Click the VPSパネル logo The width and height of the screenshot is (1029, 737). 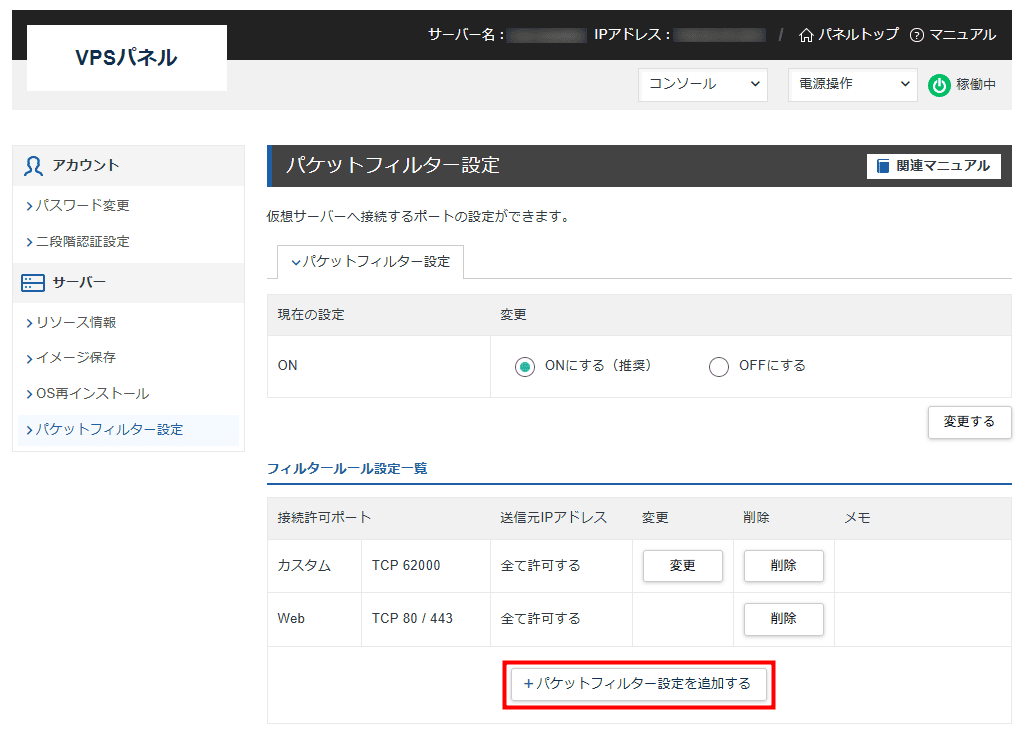point(126,57)
